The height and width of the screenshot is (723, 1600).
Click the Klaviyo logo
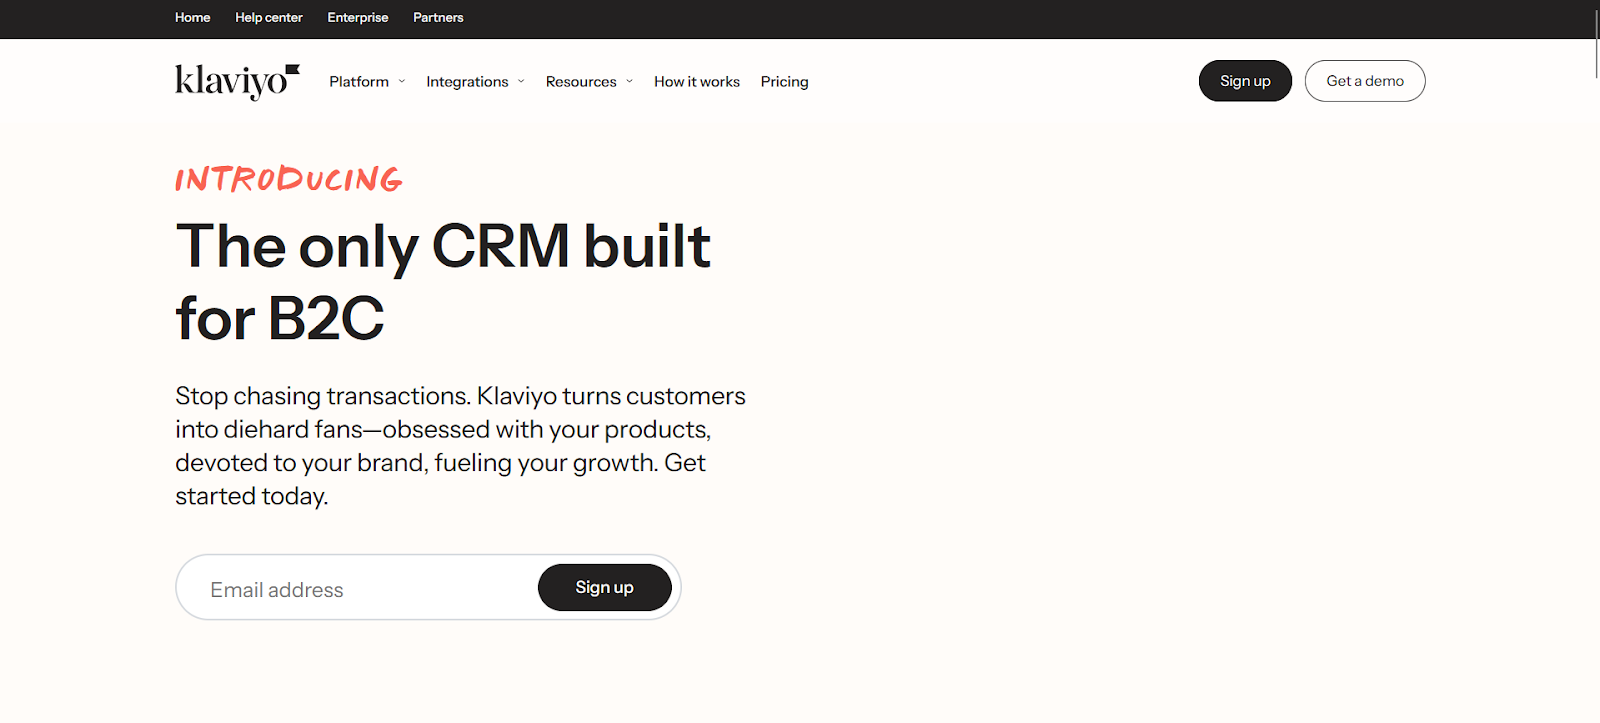[237, 82]
